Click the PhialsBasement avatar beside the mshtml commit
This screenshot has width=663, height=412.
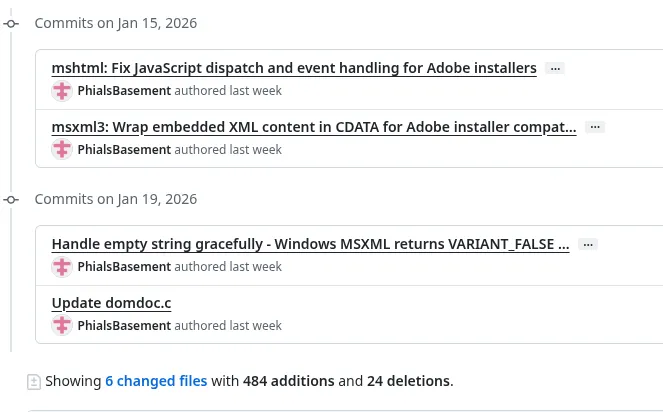coord(62,91)
